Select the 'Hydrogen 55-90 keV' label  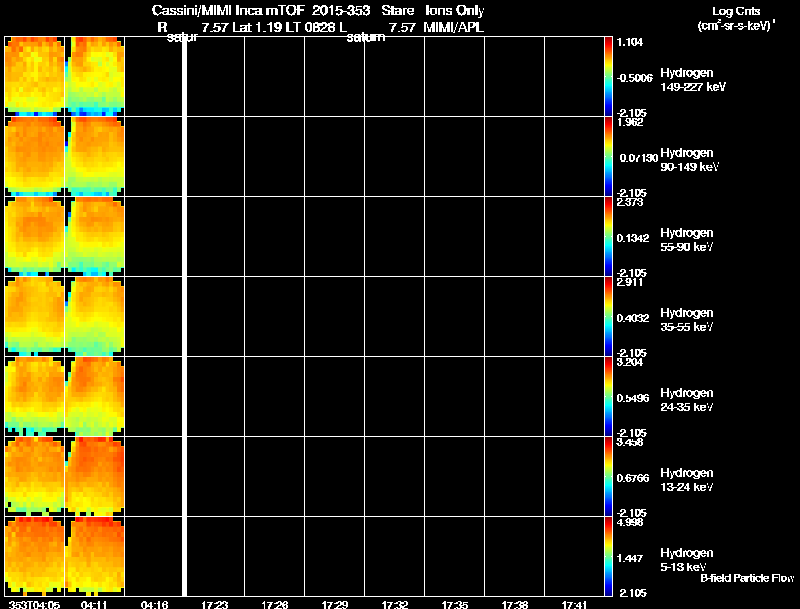(687, 240)
